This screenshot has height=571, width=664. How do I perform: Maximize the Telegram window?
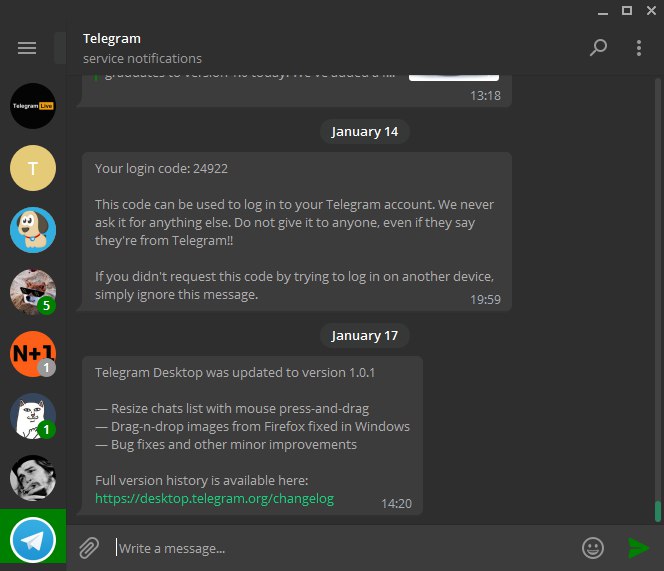(x=627, y=11)
